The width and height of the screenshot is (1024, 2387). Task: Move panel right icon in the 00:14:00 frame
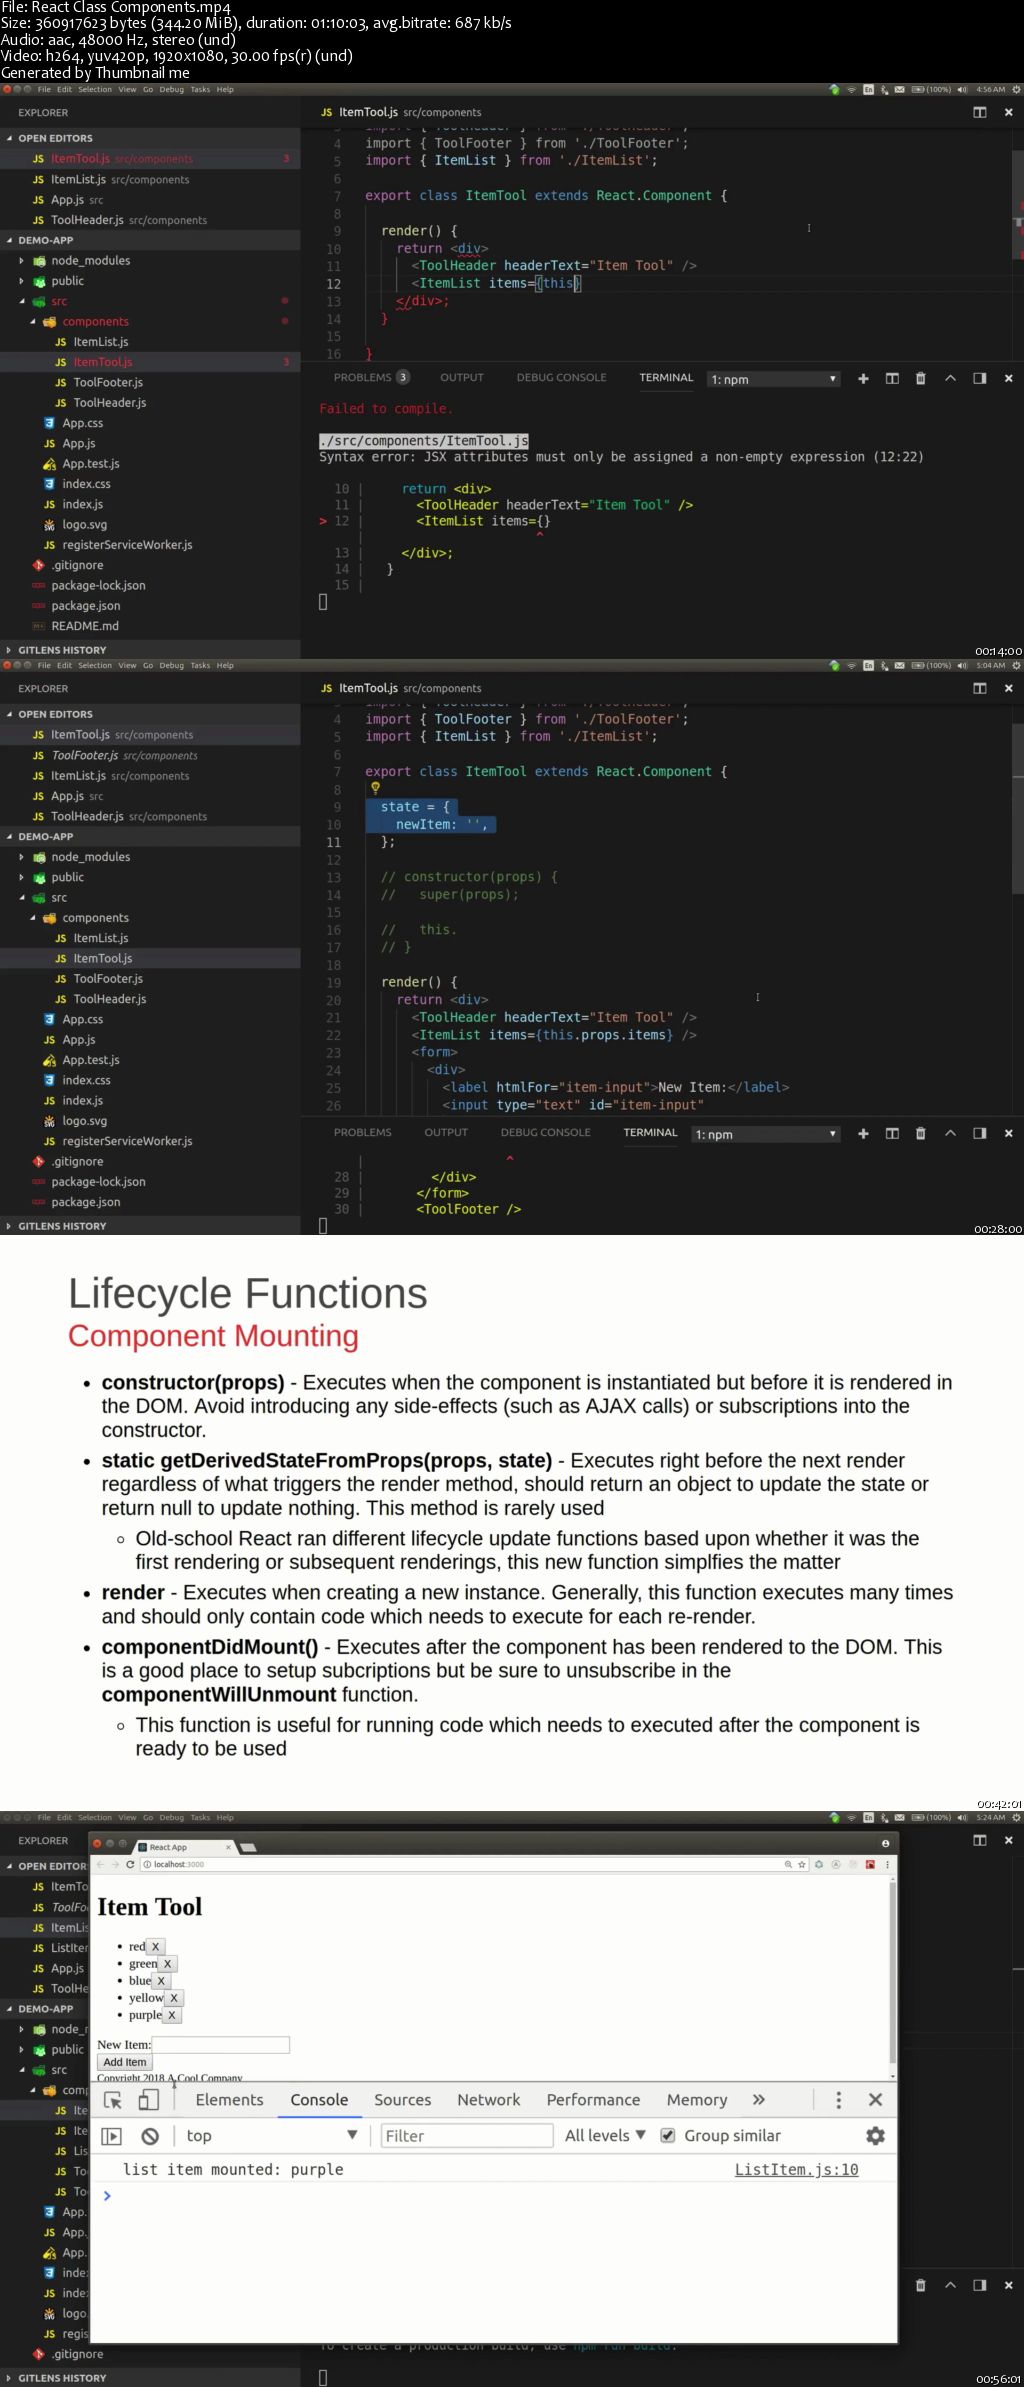click(x=979, y=378)
